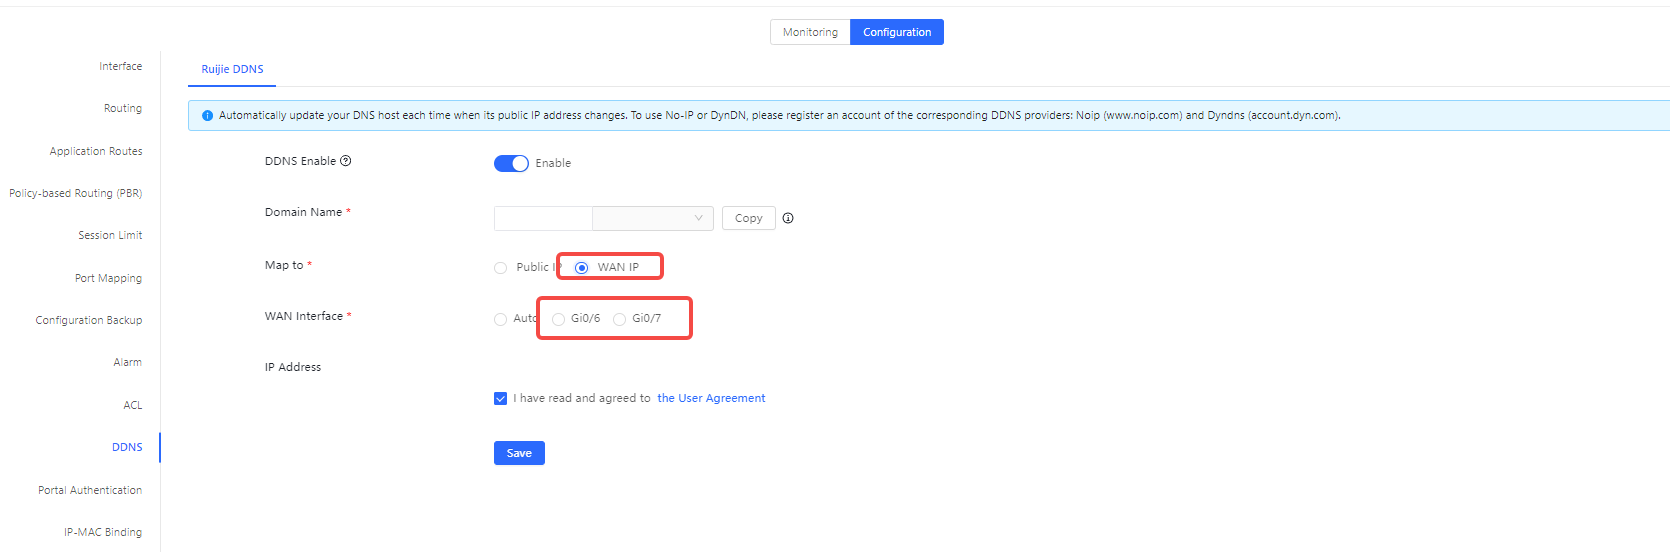The width and height of the screenshot is (1670, 552).
Task: Click the DDNS Enable help question-mark icon
Action: tap(346, 161)
